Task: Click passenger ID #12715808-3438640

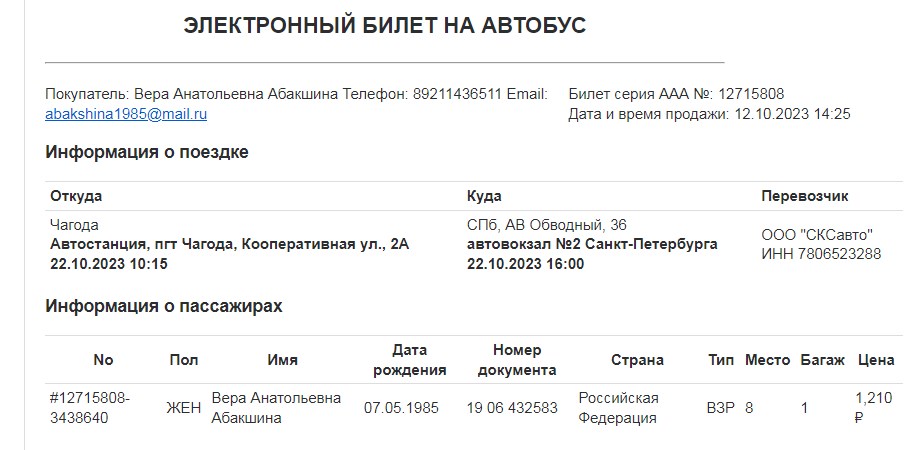Action: tap(89, 408)
